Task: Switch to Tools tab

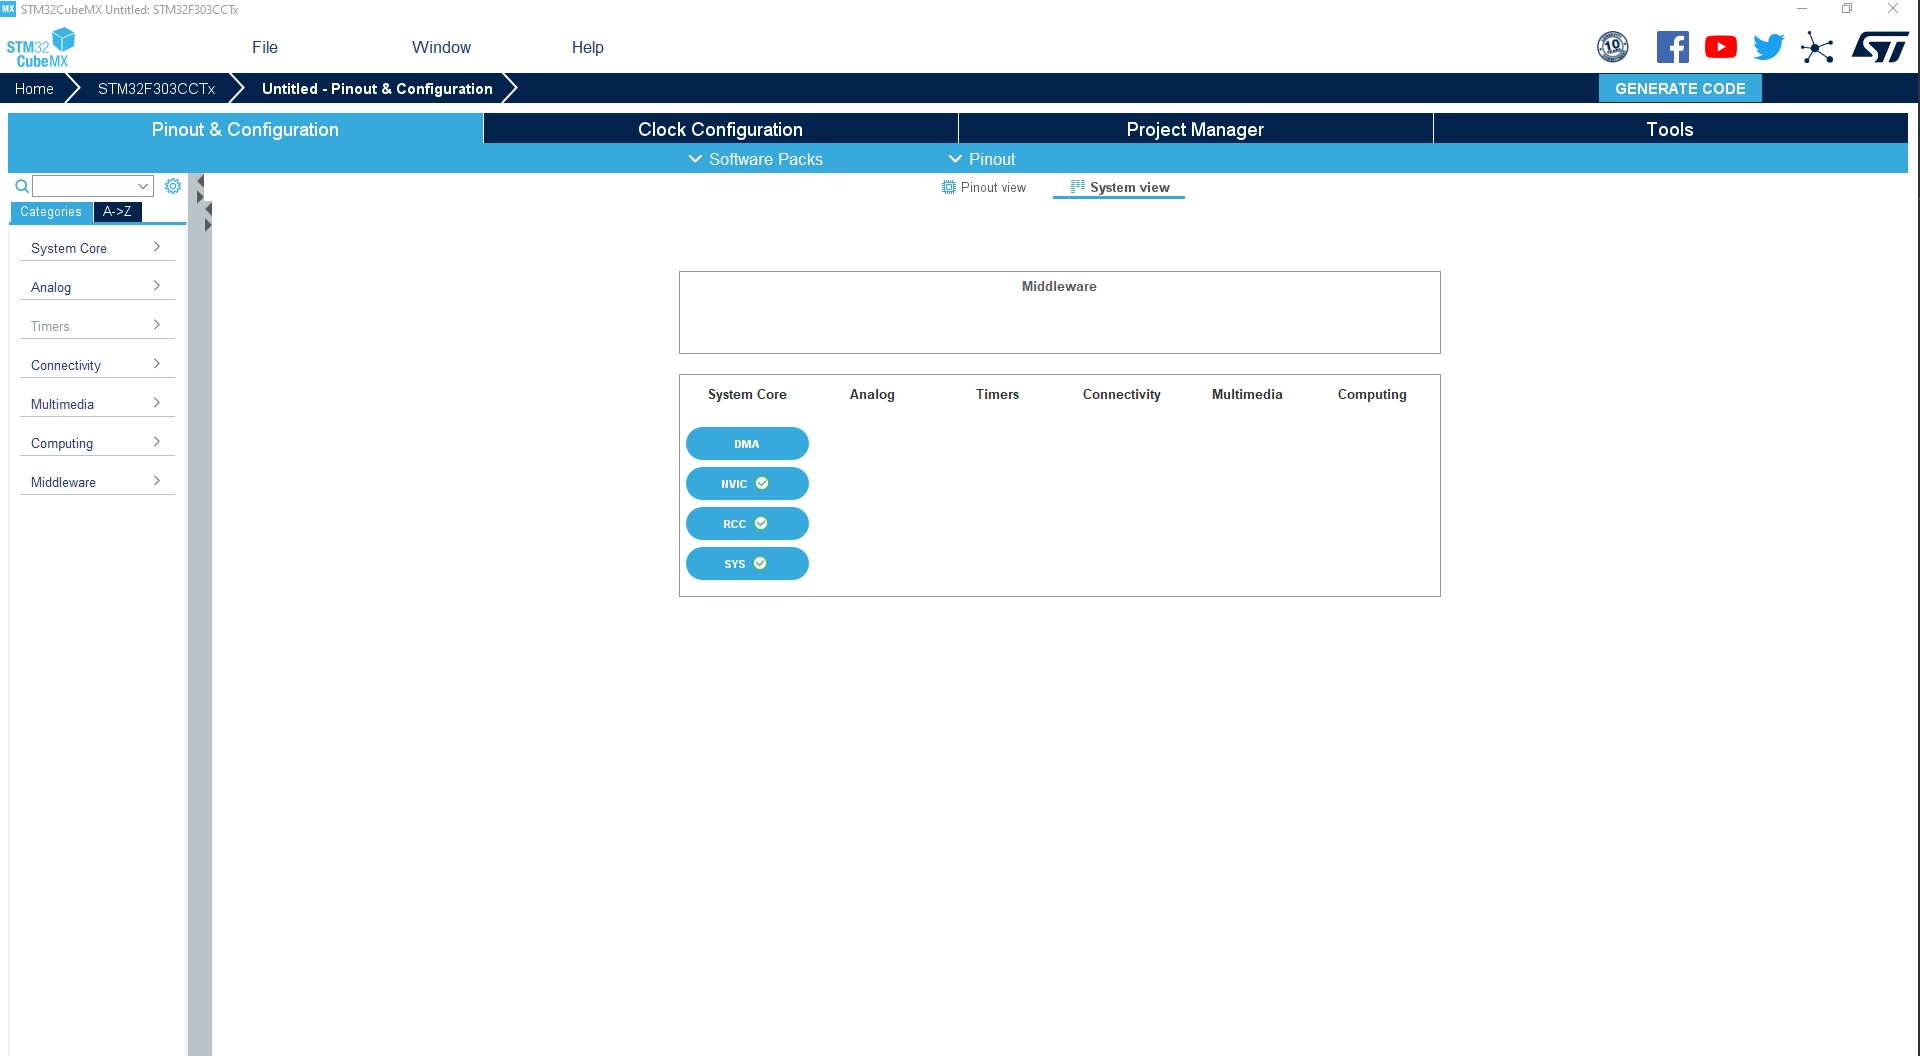Action: [x=1670, y=129]
